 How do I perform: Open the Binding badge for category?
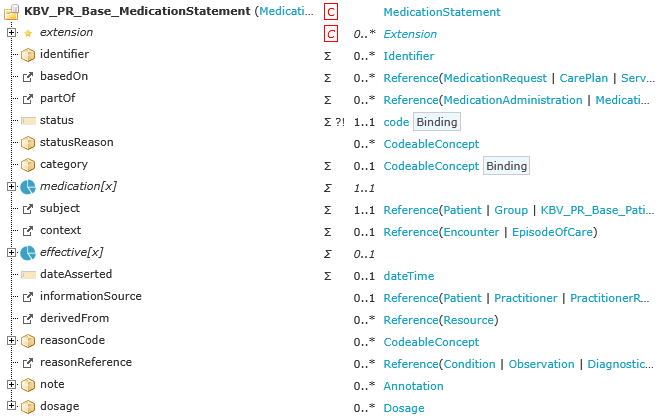[x=506, y=166]
